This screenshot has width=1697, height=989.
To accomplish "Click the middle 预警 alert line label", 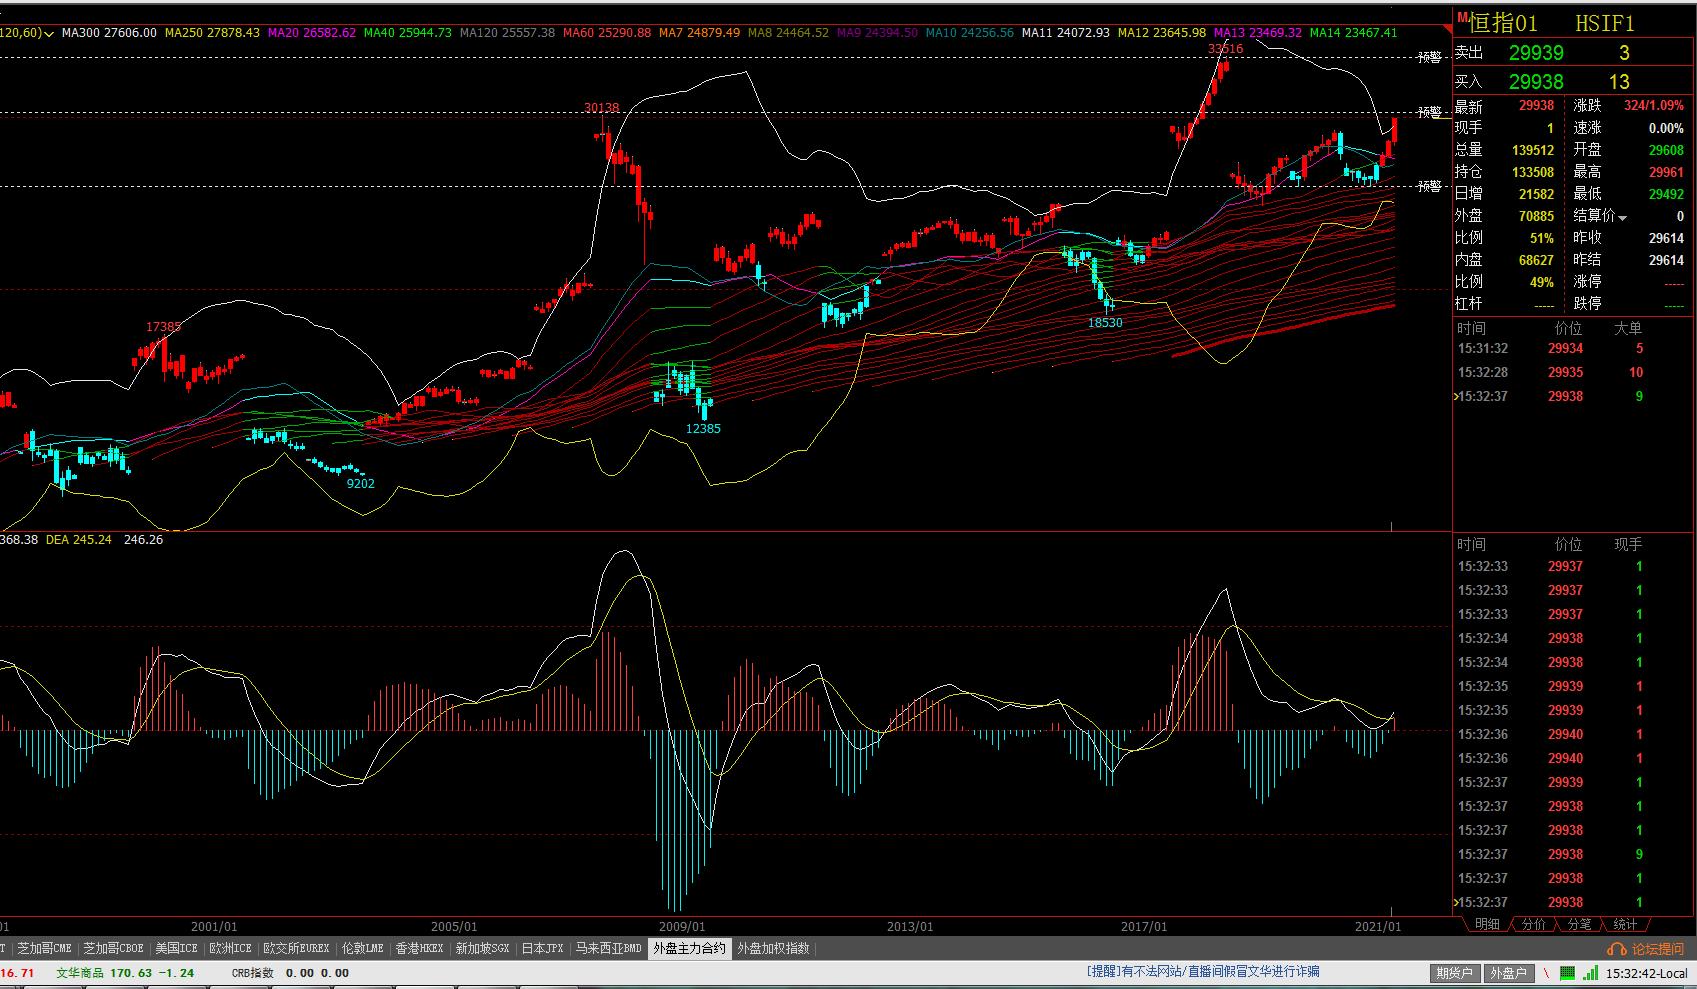I will pyautogui.click(x=1430, y=113).
